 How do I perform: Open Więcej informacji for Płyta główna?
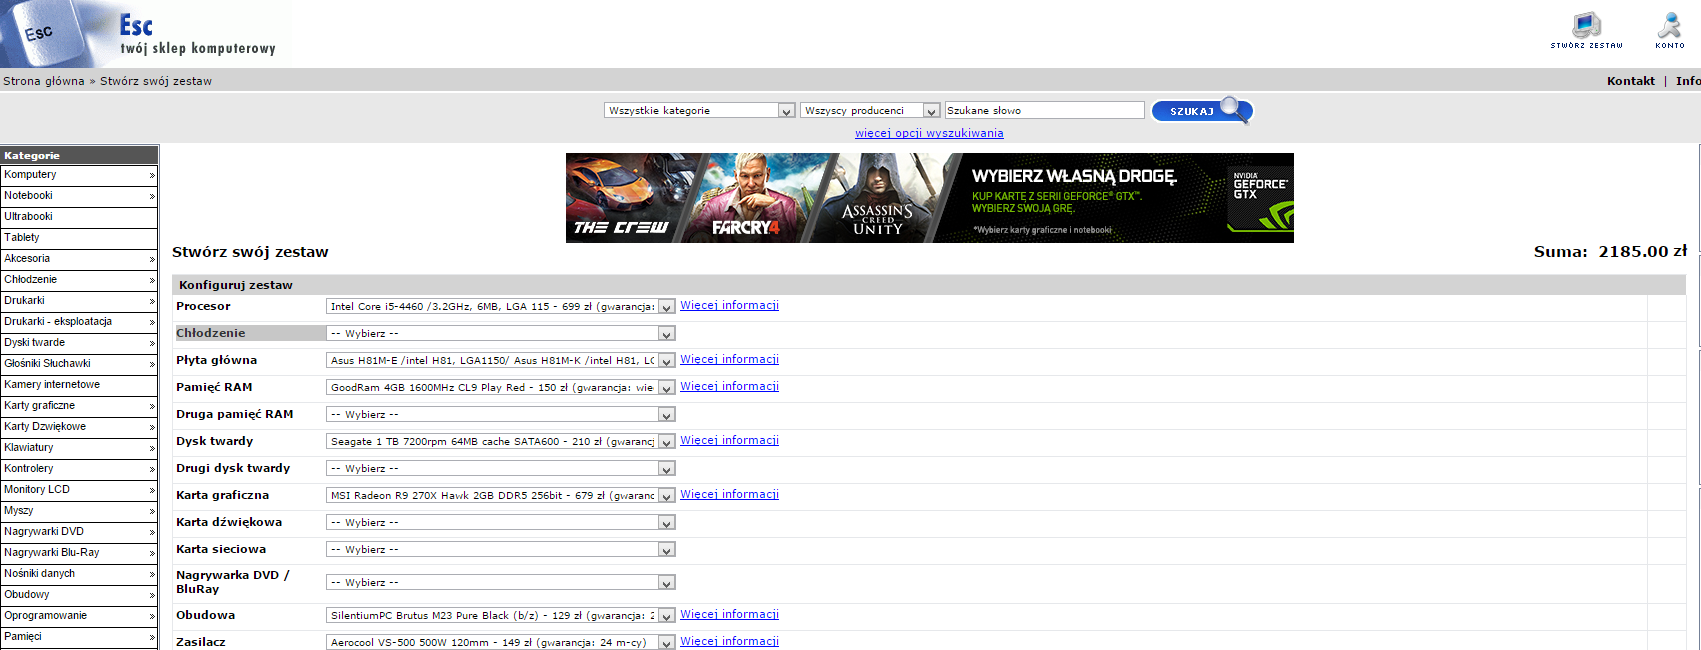pos(730,360)
